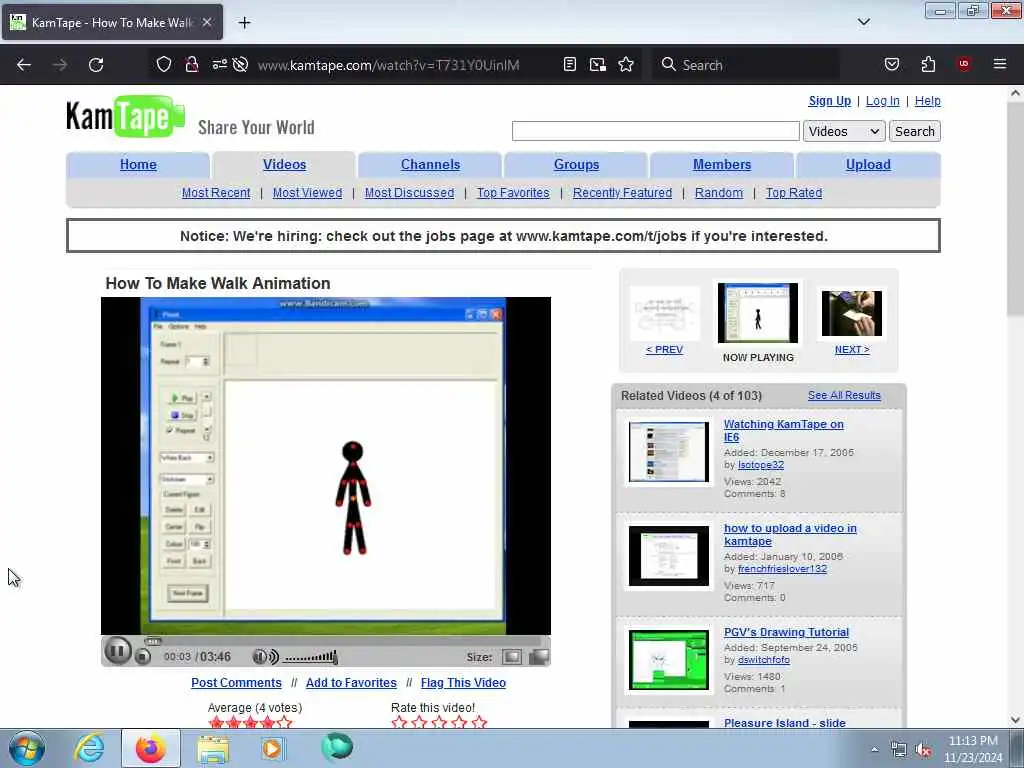Go to the next video via NEXT link
The height and width of the screenshot is (768, 1024).
coord(852,349)
